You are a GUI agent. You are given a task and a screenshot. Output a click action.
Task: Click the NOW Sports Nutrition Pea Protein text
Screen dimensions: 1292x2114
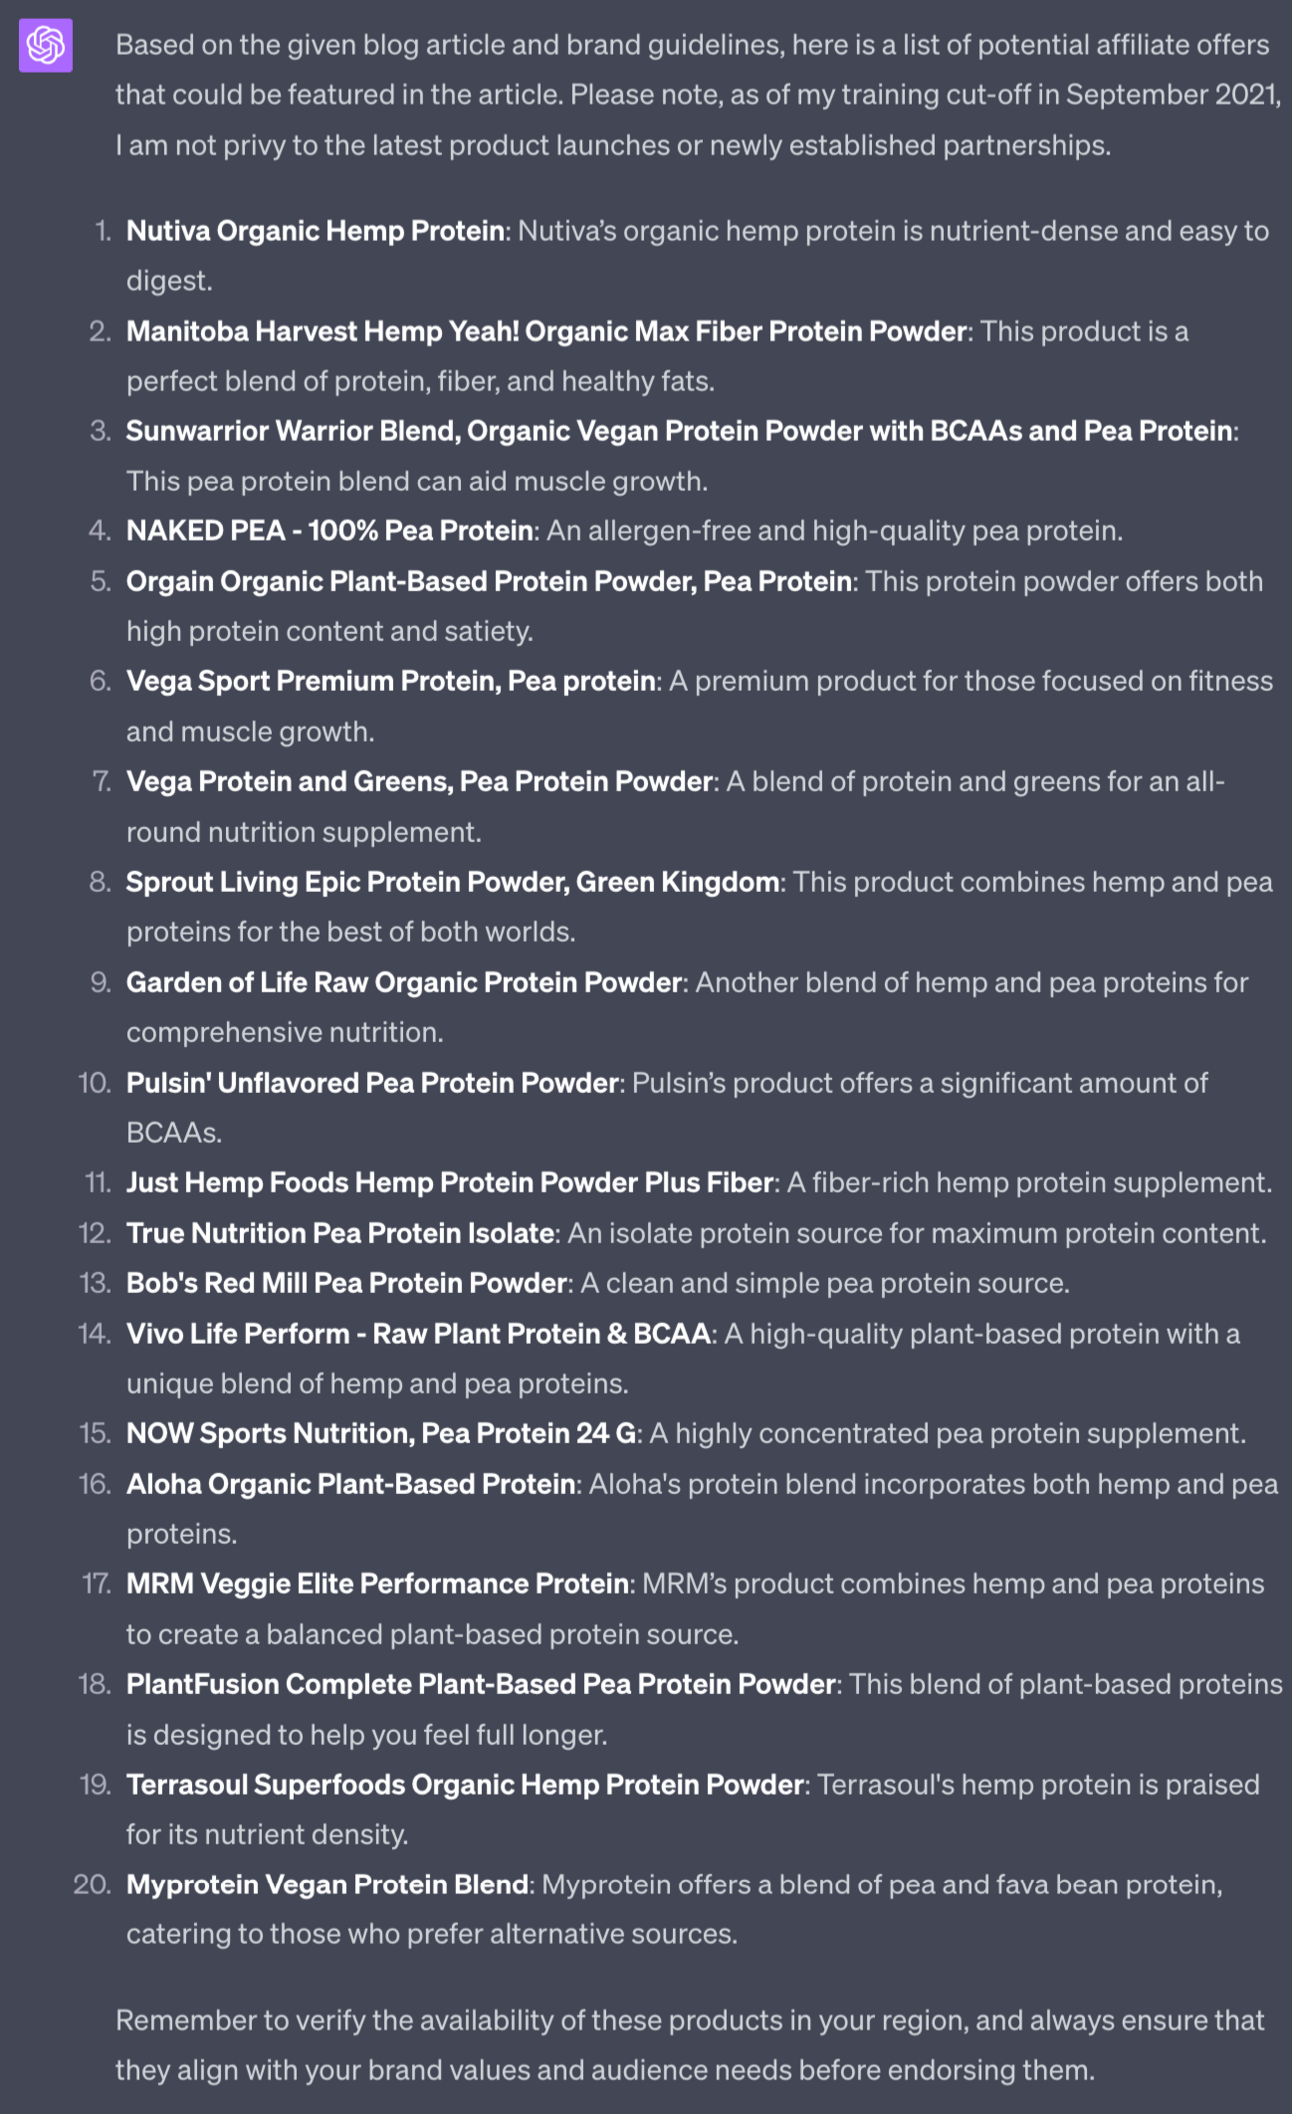pyautogui.click(x=381, y=1433)
